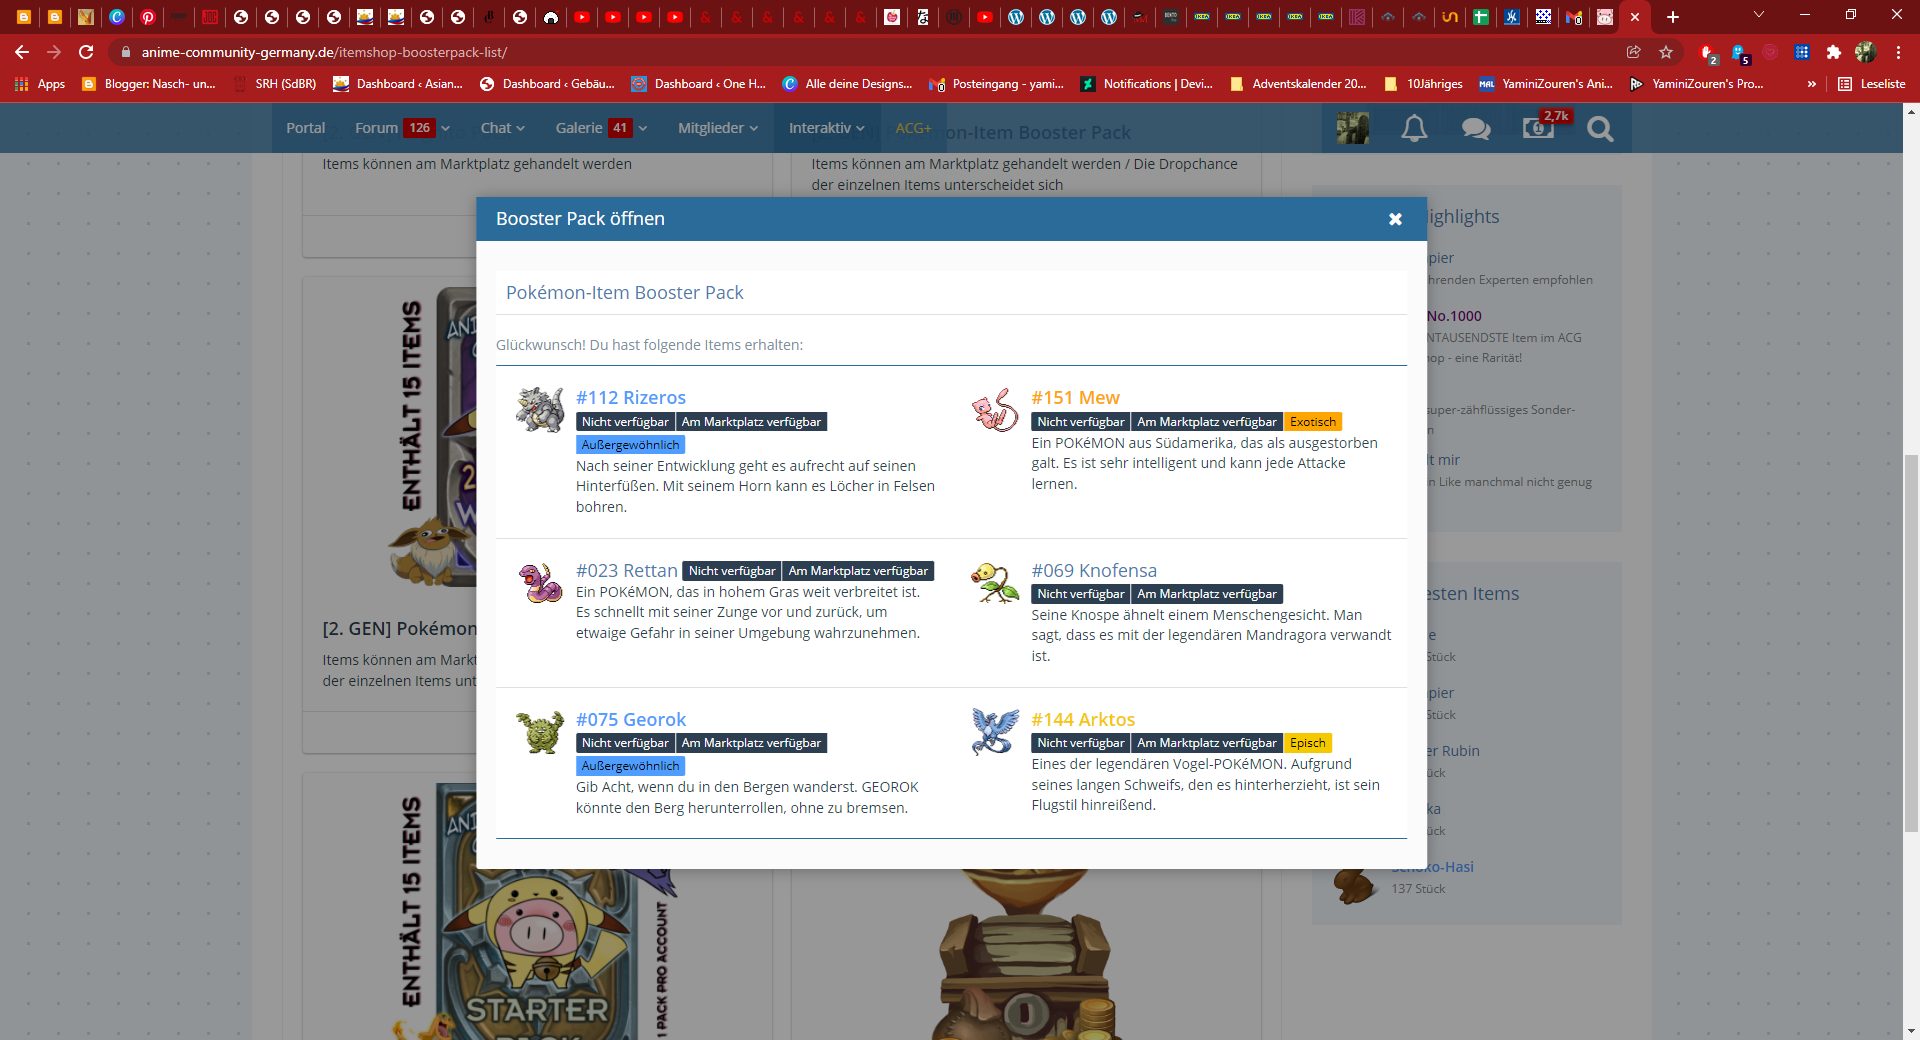Image resolution: width=1920 pixels, height=1040 pixels.
Task: Open the browser extensions puzzle icon
Action: point(1833,52)
